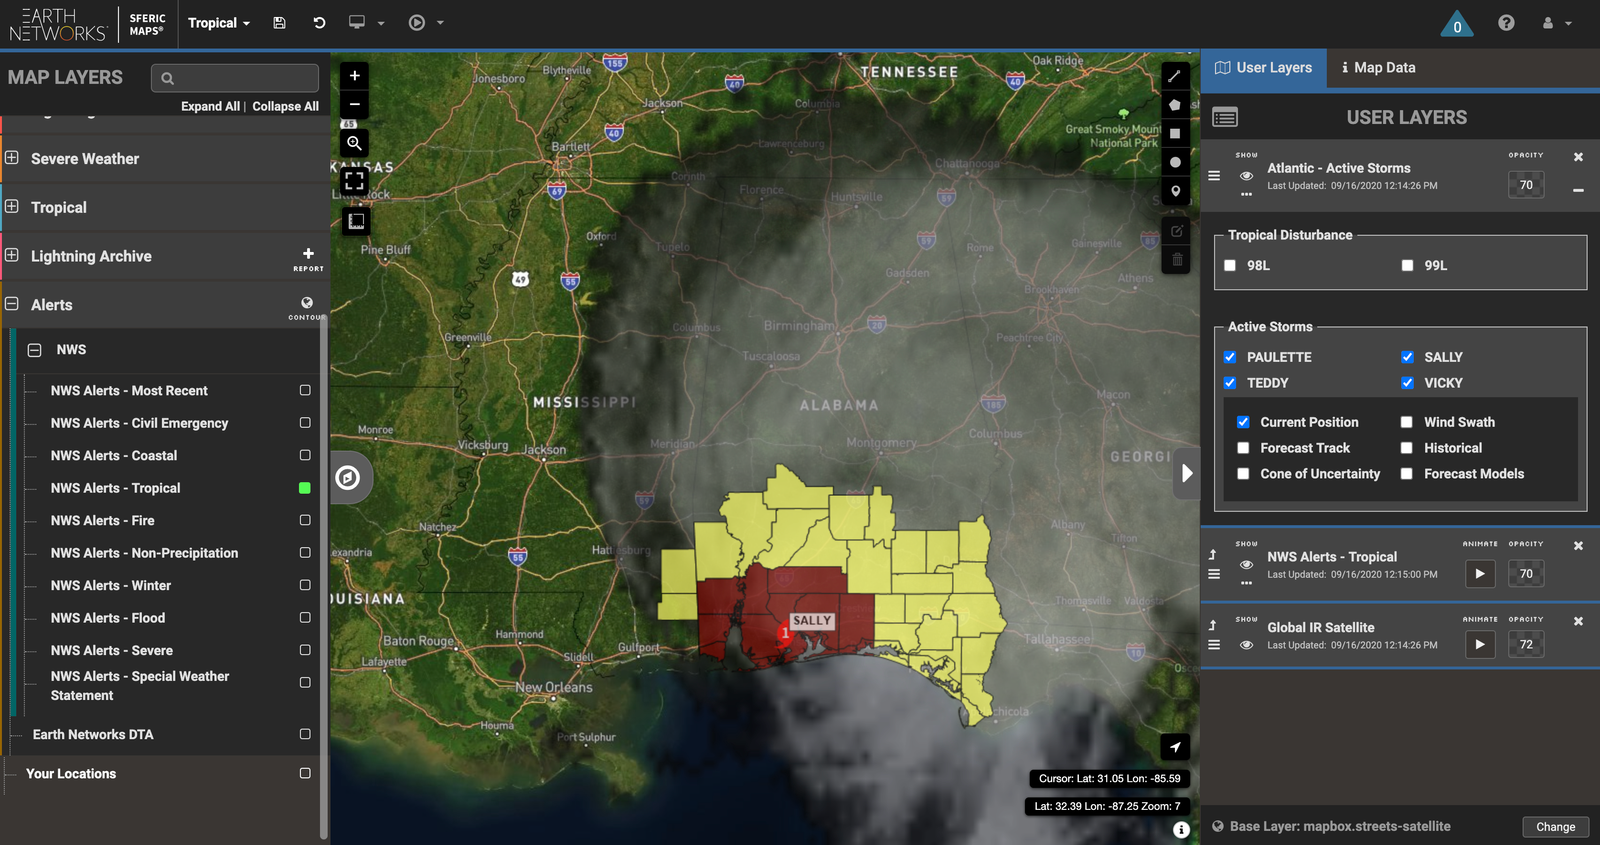Open the user account menu
Image resolution: width=1600 pixels, height=845 pixels.
(1556, 23)
